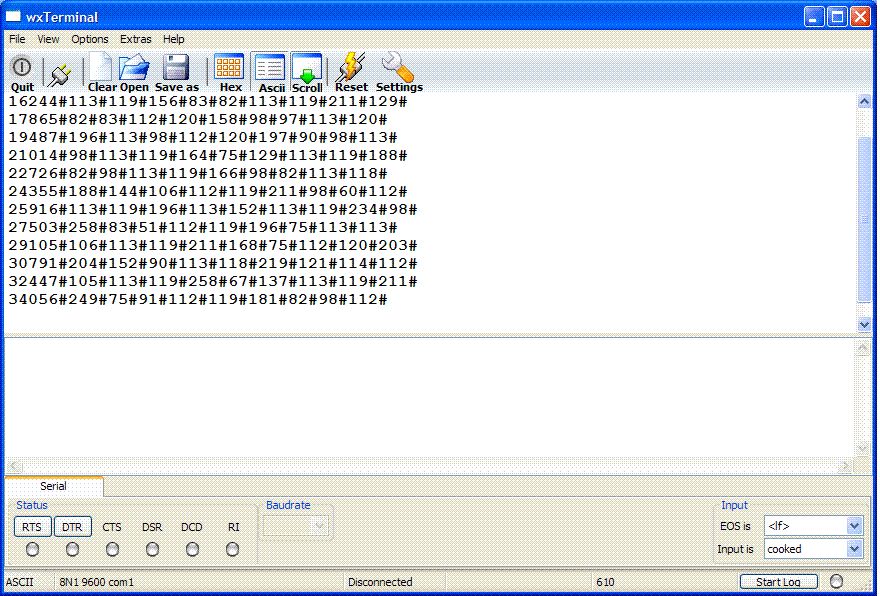Viewport: 880px width, 596px height.
Task: Click the DTR status indicator light
Action: pyautogui.click(x=72, y=549)
